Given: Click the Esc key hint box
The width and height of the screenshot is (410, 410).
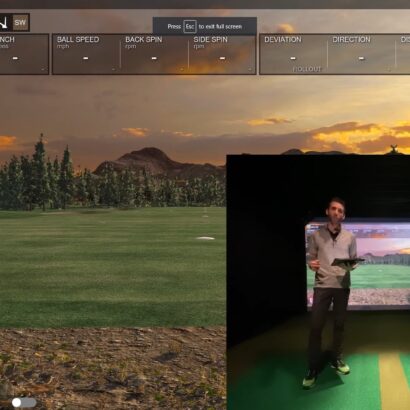Looking at the screenshot, I should tap(190, 26).
